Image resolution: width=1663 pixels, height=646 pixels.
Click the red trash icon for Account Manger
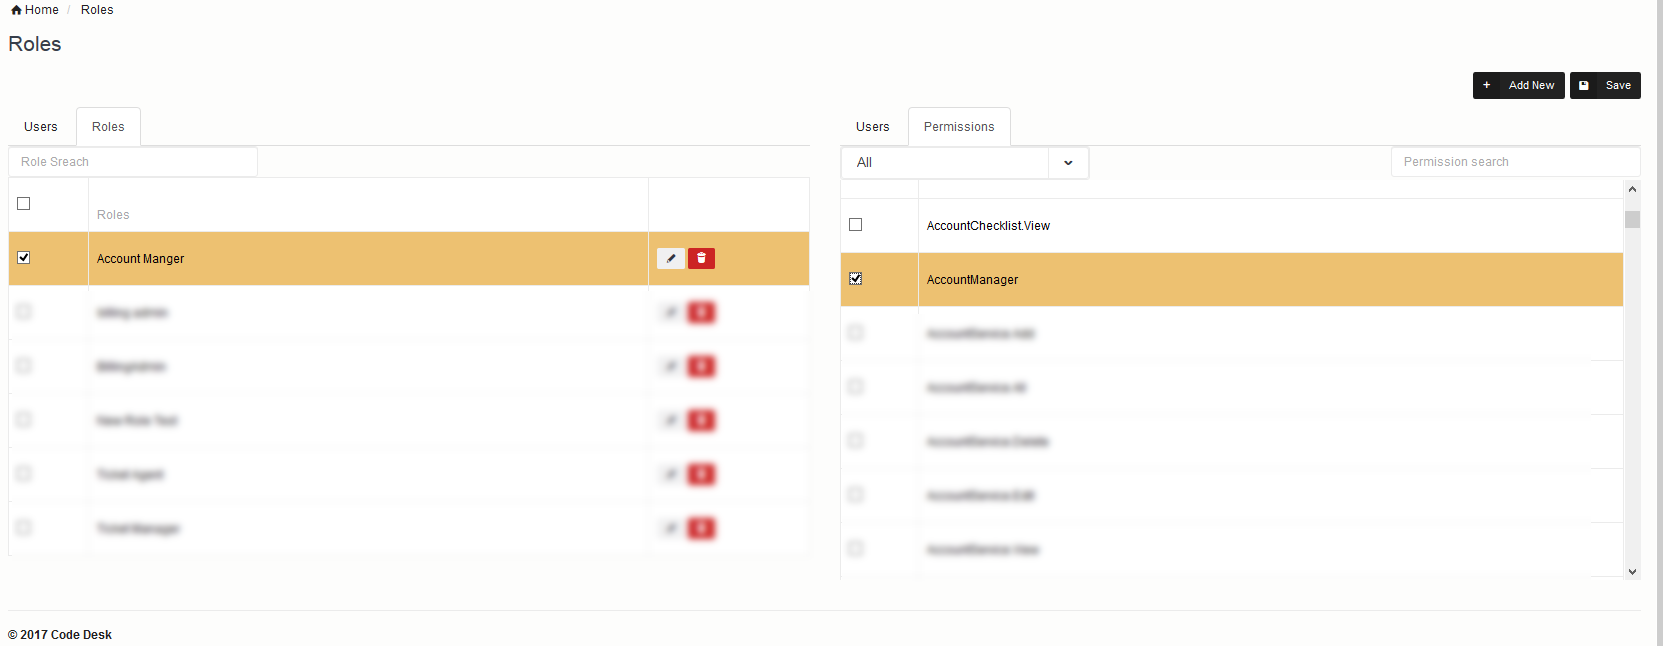click(x=701, y=259)
